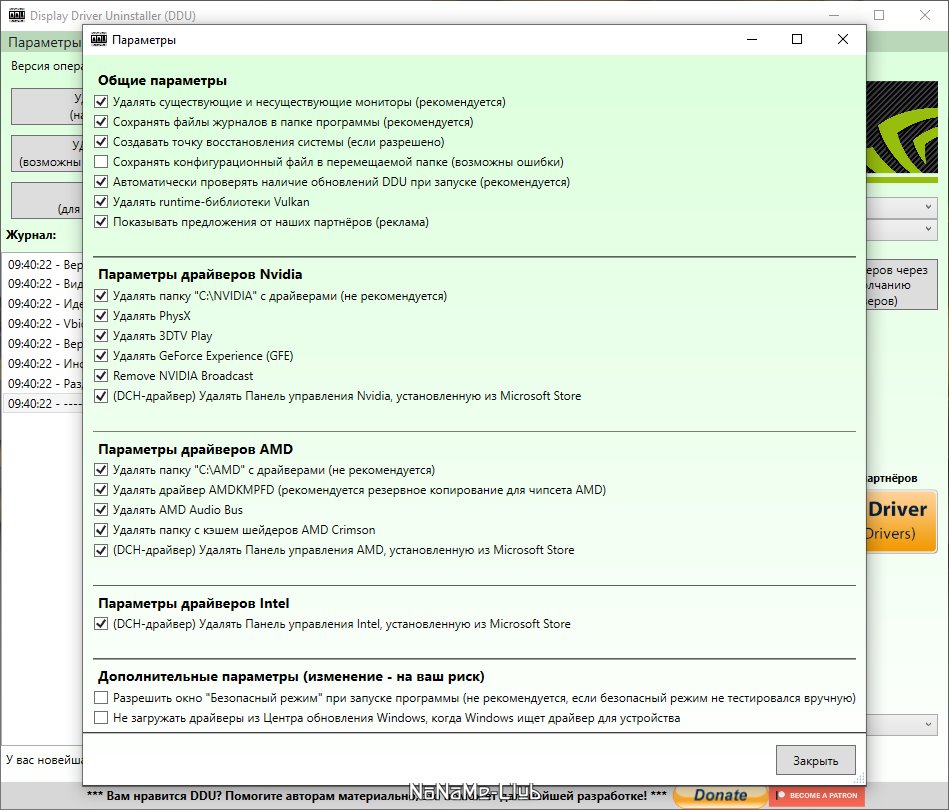
Task: Close the Параметры dialog with X
Action: [x=842, y=39]
